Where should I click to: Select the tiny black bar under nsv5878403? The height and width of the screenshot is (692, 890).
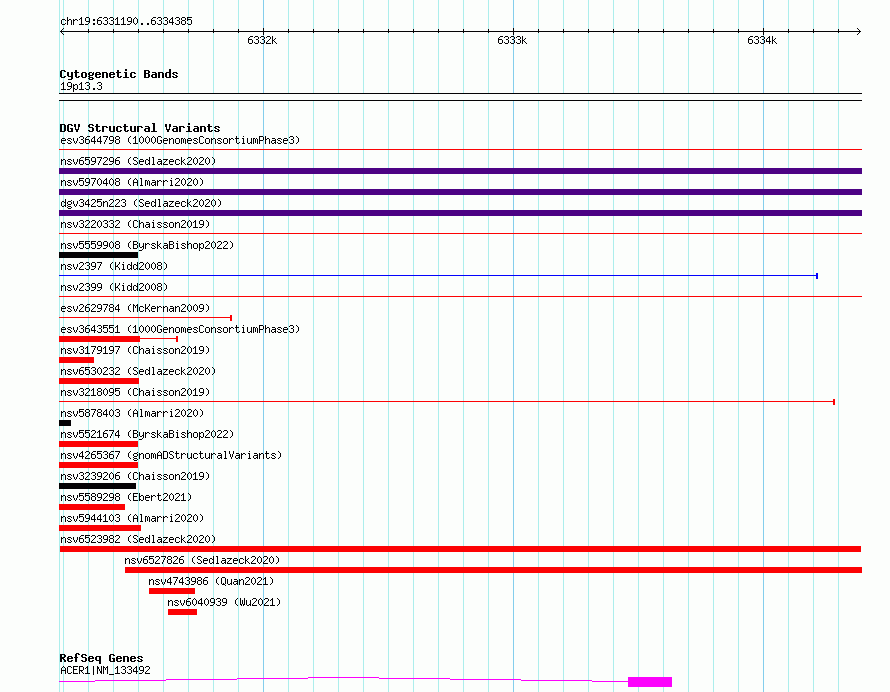tap(65, 423)
